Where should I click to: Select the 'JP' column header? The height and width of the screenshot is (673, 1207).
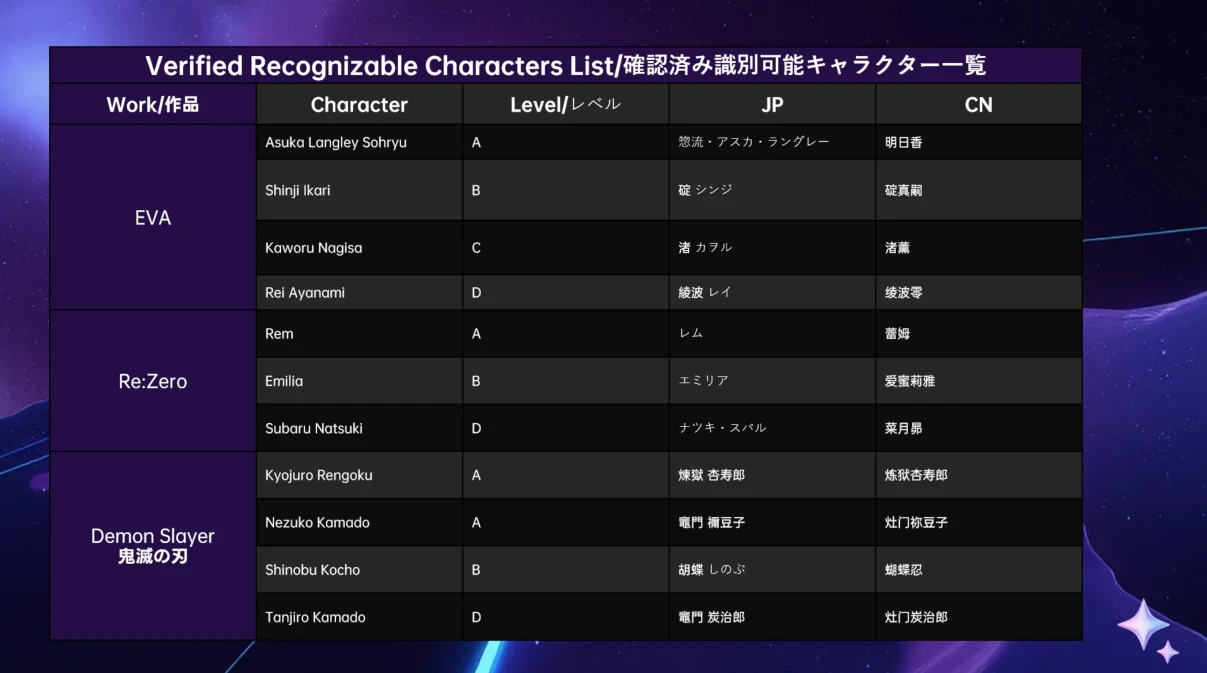772,105
